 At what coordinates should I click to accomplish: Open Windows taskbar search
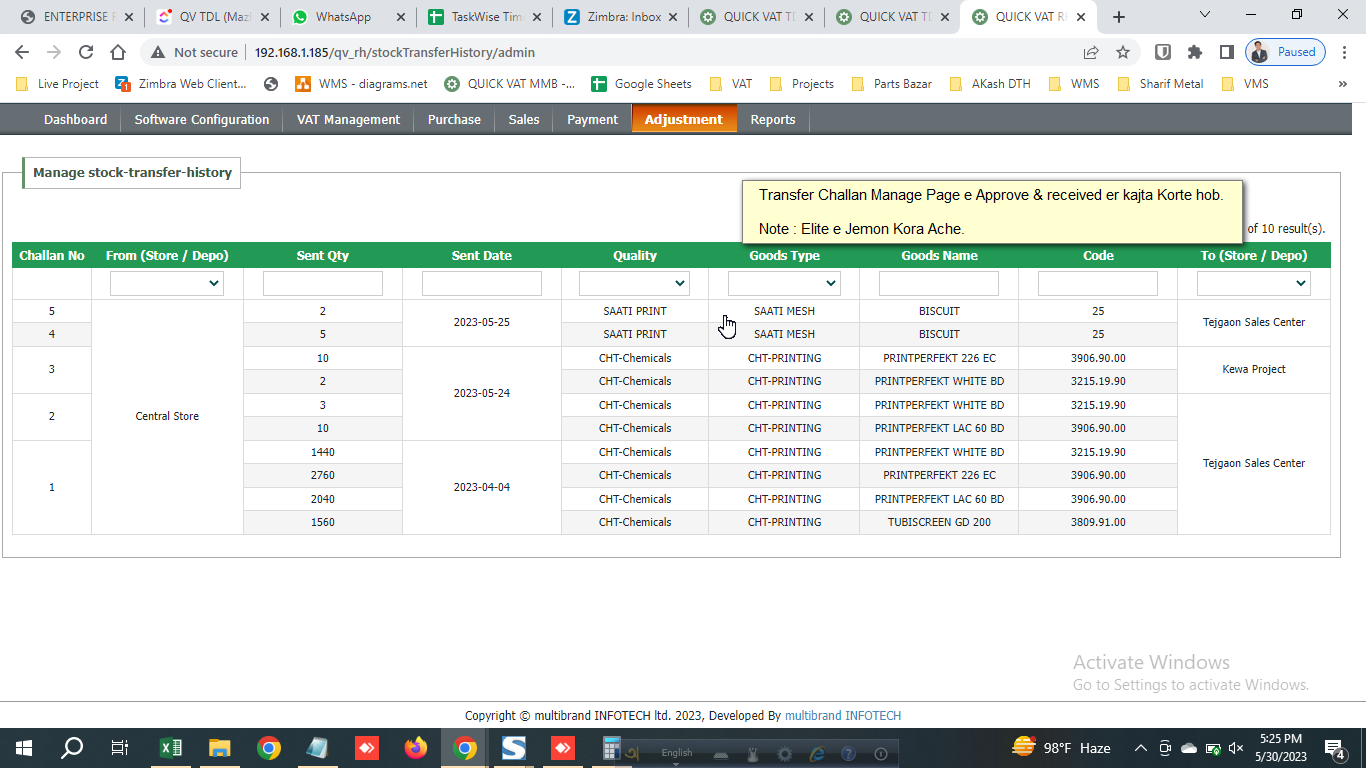[72, 748]
